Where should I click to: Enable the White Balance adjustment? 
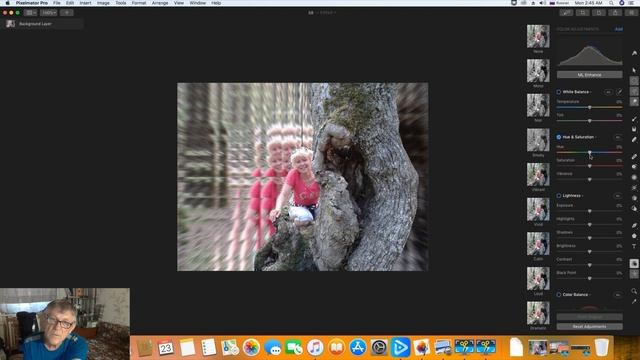click(559, 92)
